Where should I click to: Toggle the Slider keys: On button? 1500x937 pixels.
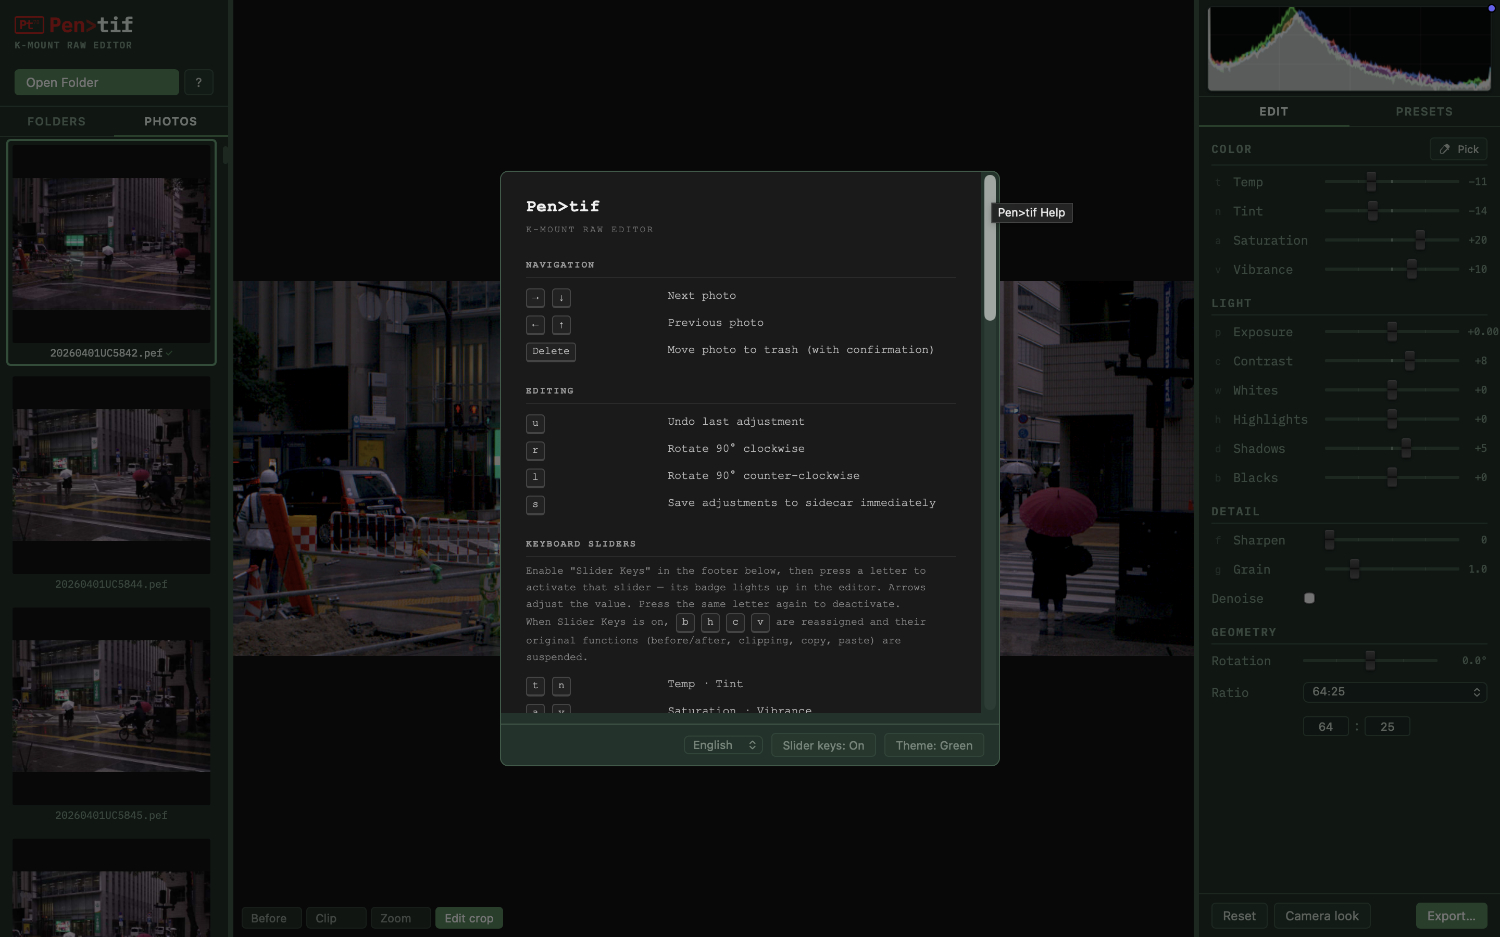pyautogui.click(x=823, y=745)
